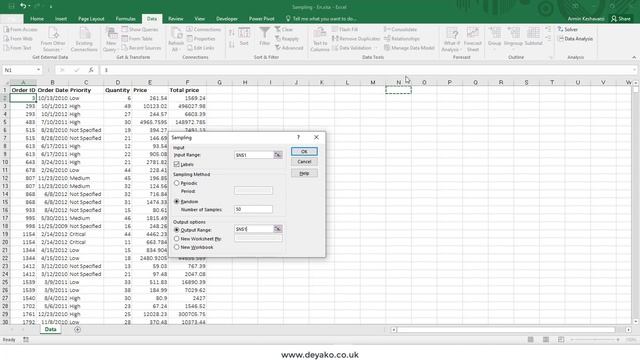Switch to the Home tab
This screenshot has width=640, height=360.
[37, 19]
